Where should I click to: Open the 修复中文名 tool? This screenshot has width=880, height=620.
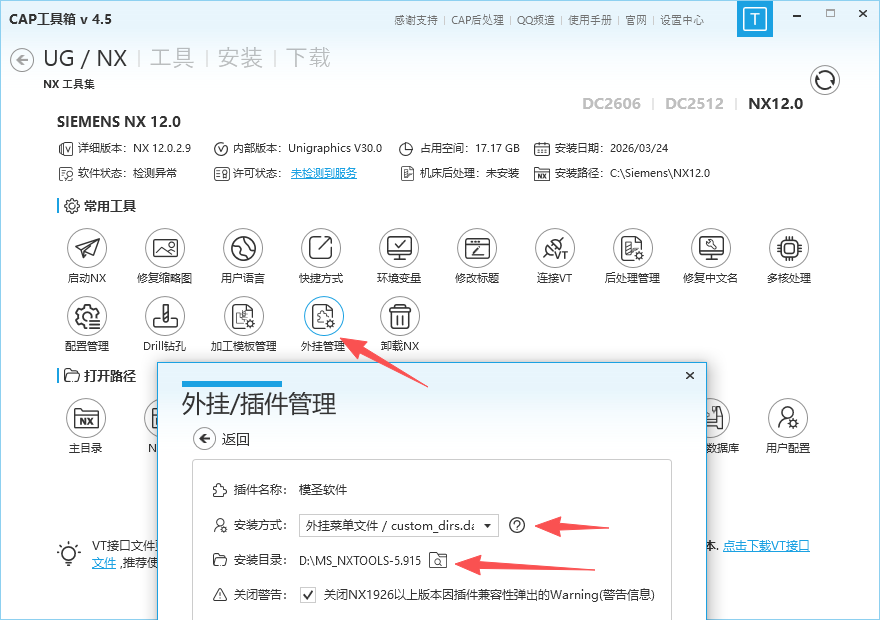point(711,248)
